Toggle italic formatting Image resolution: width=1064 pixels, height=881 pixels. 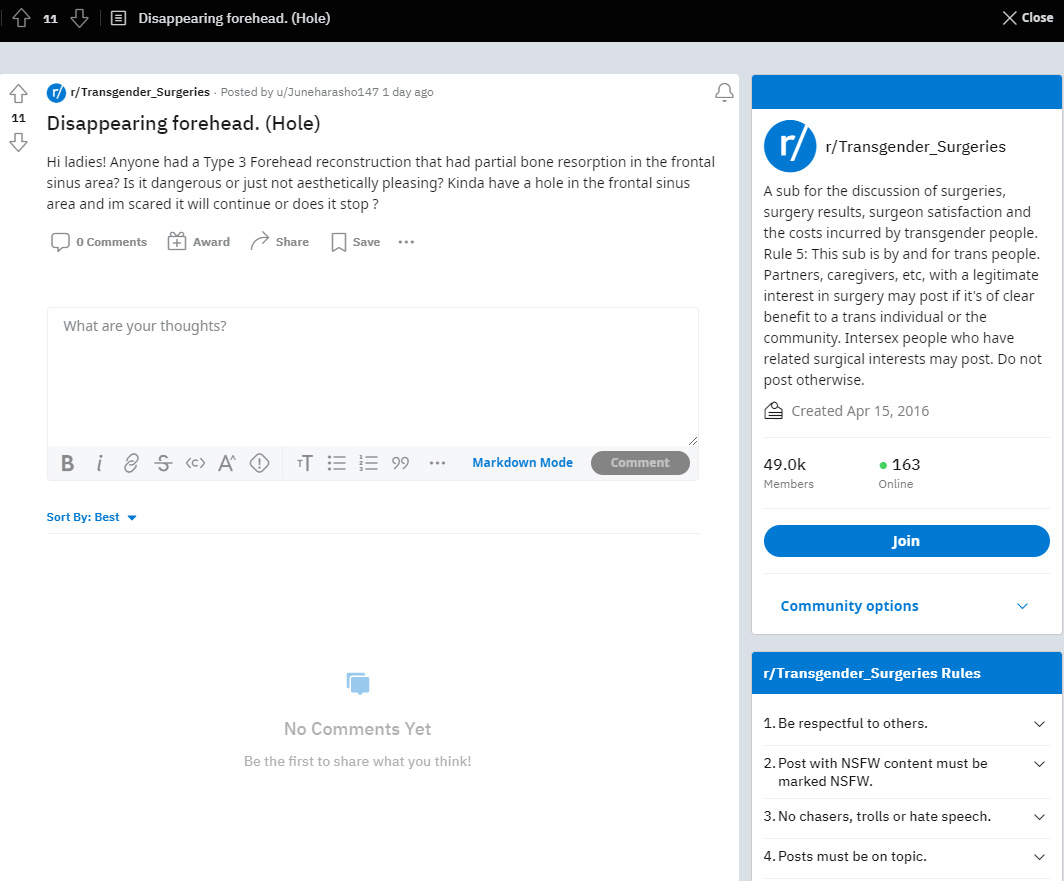tap(99, 463)
